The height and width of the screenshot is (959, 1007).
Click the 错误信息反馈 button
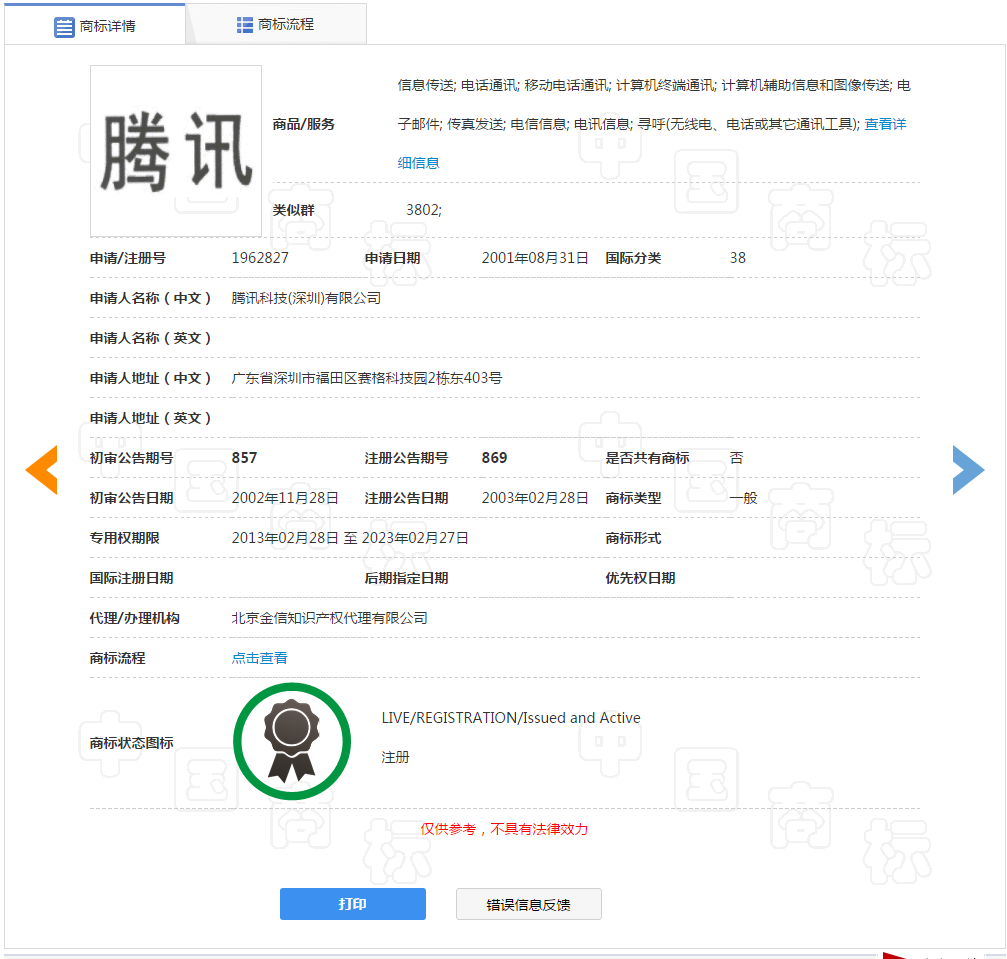(x=529, y=904)
